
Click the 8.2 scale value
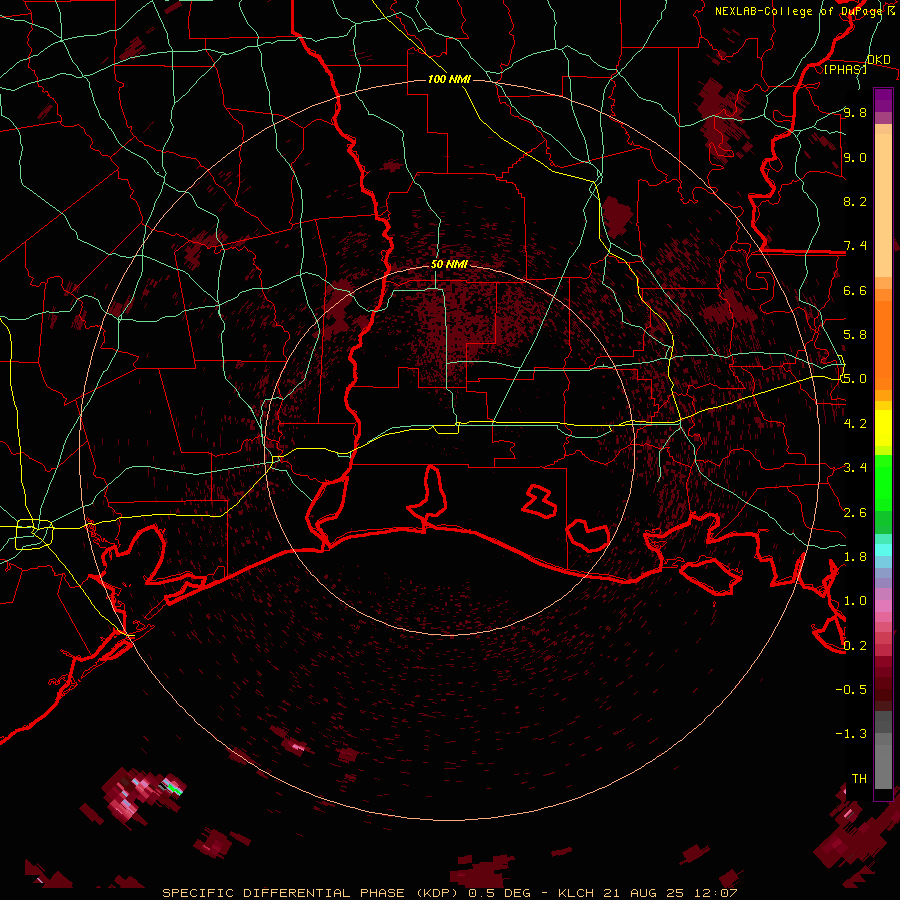point(855,201)
